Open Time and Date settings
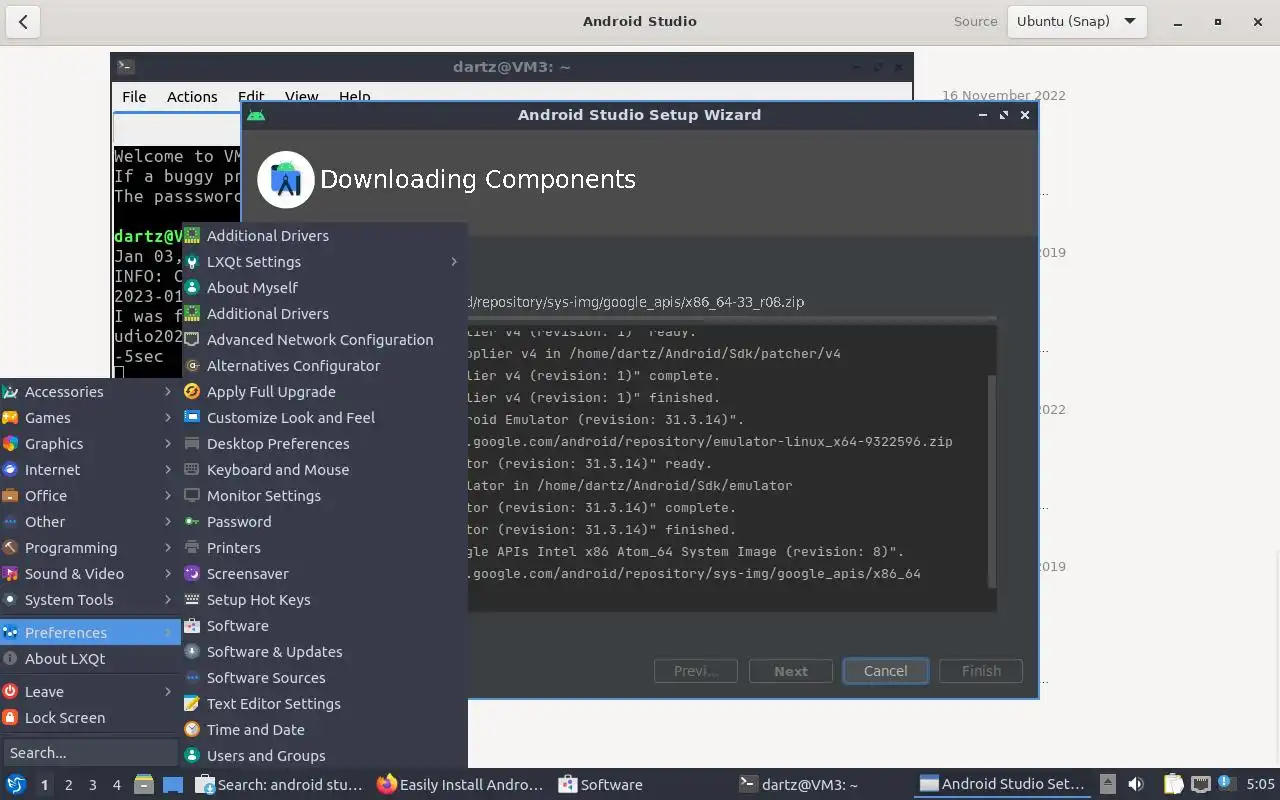Image resolution: width=1280 pixels, height=800 pixels. point(324,729)
